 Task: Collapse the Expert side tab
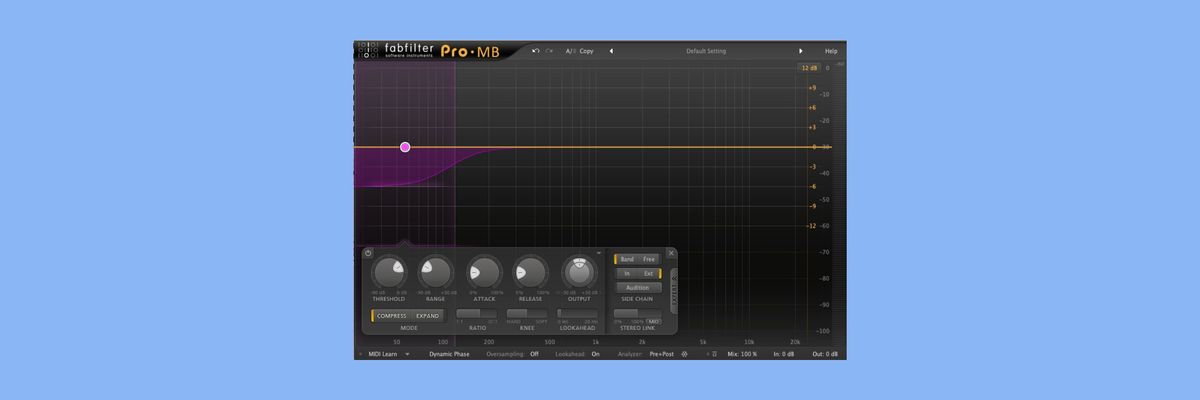(674, 291)
